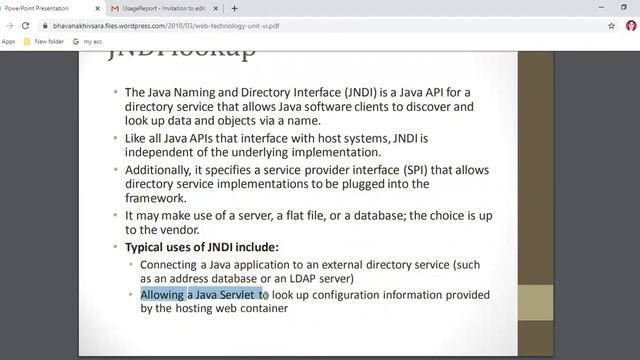Switch to the UsageReport Gmail tab
The width and height of the screenshot is (640, 360).
point(163,8)
